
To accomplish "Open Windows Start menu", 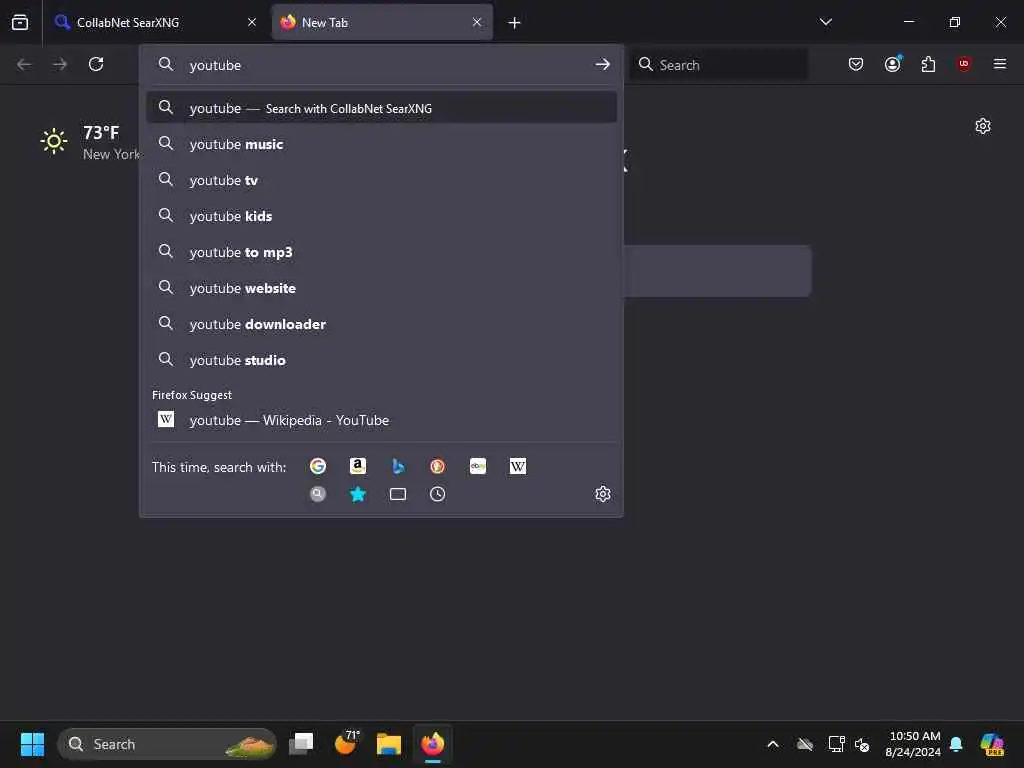I will [x=32, y=744].
